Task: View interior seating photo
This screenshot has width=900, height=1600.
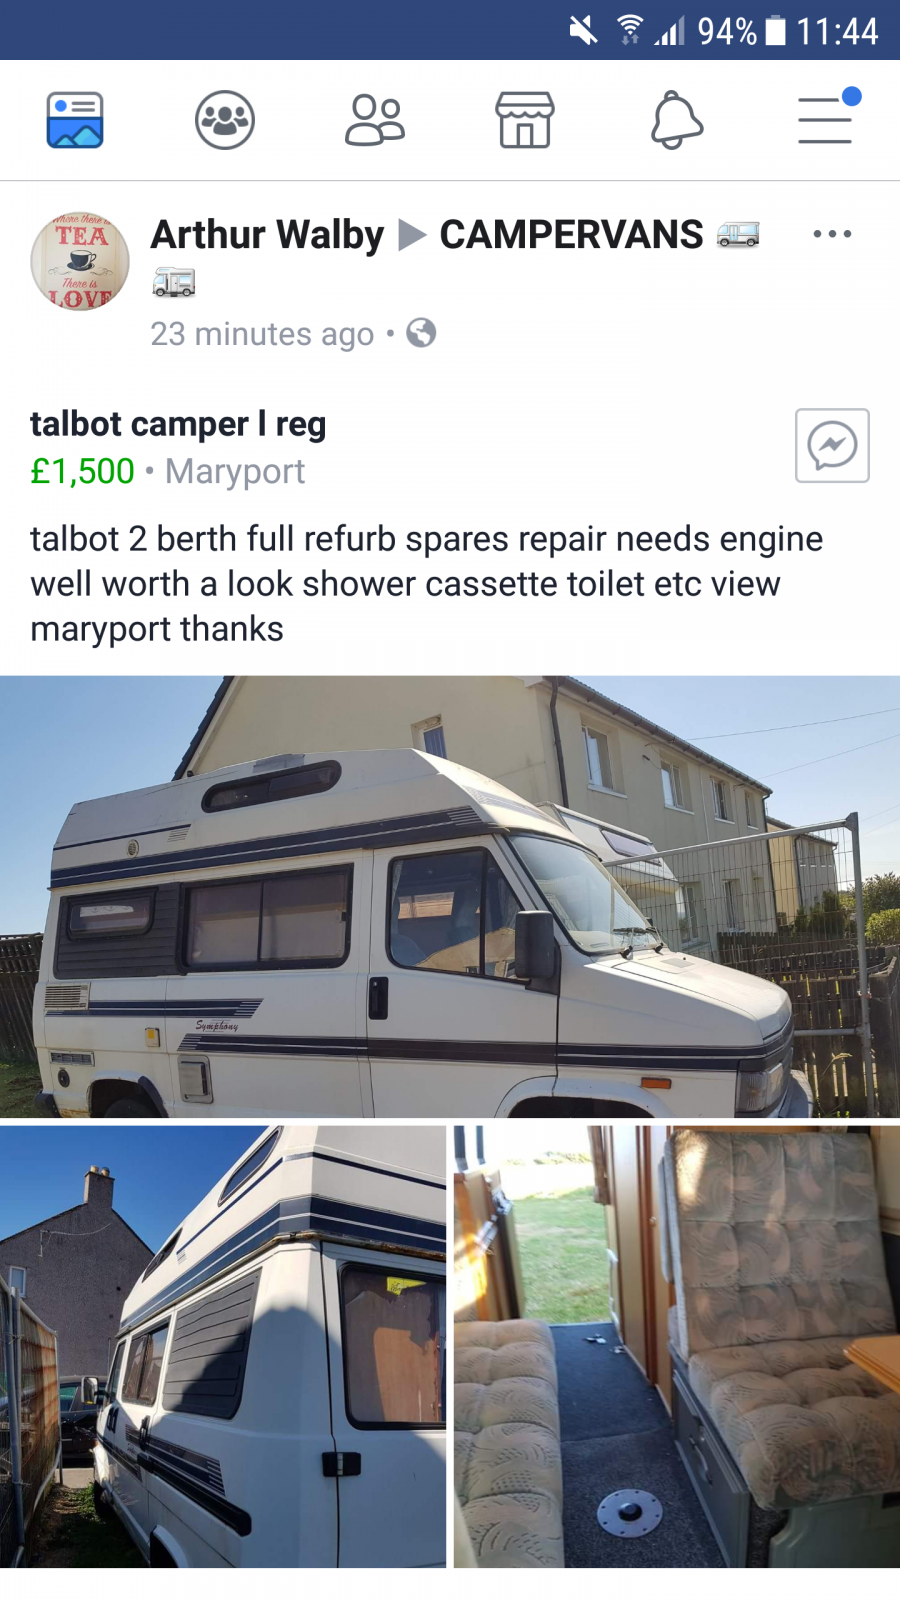Action: (677, 1347)
